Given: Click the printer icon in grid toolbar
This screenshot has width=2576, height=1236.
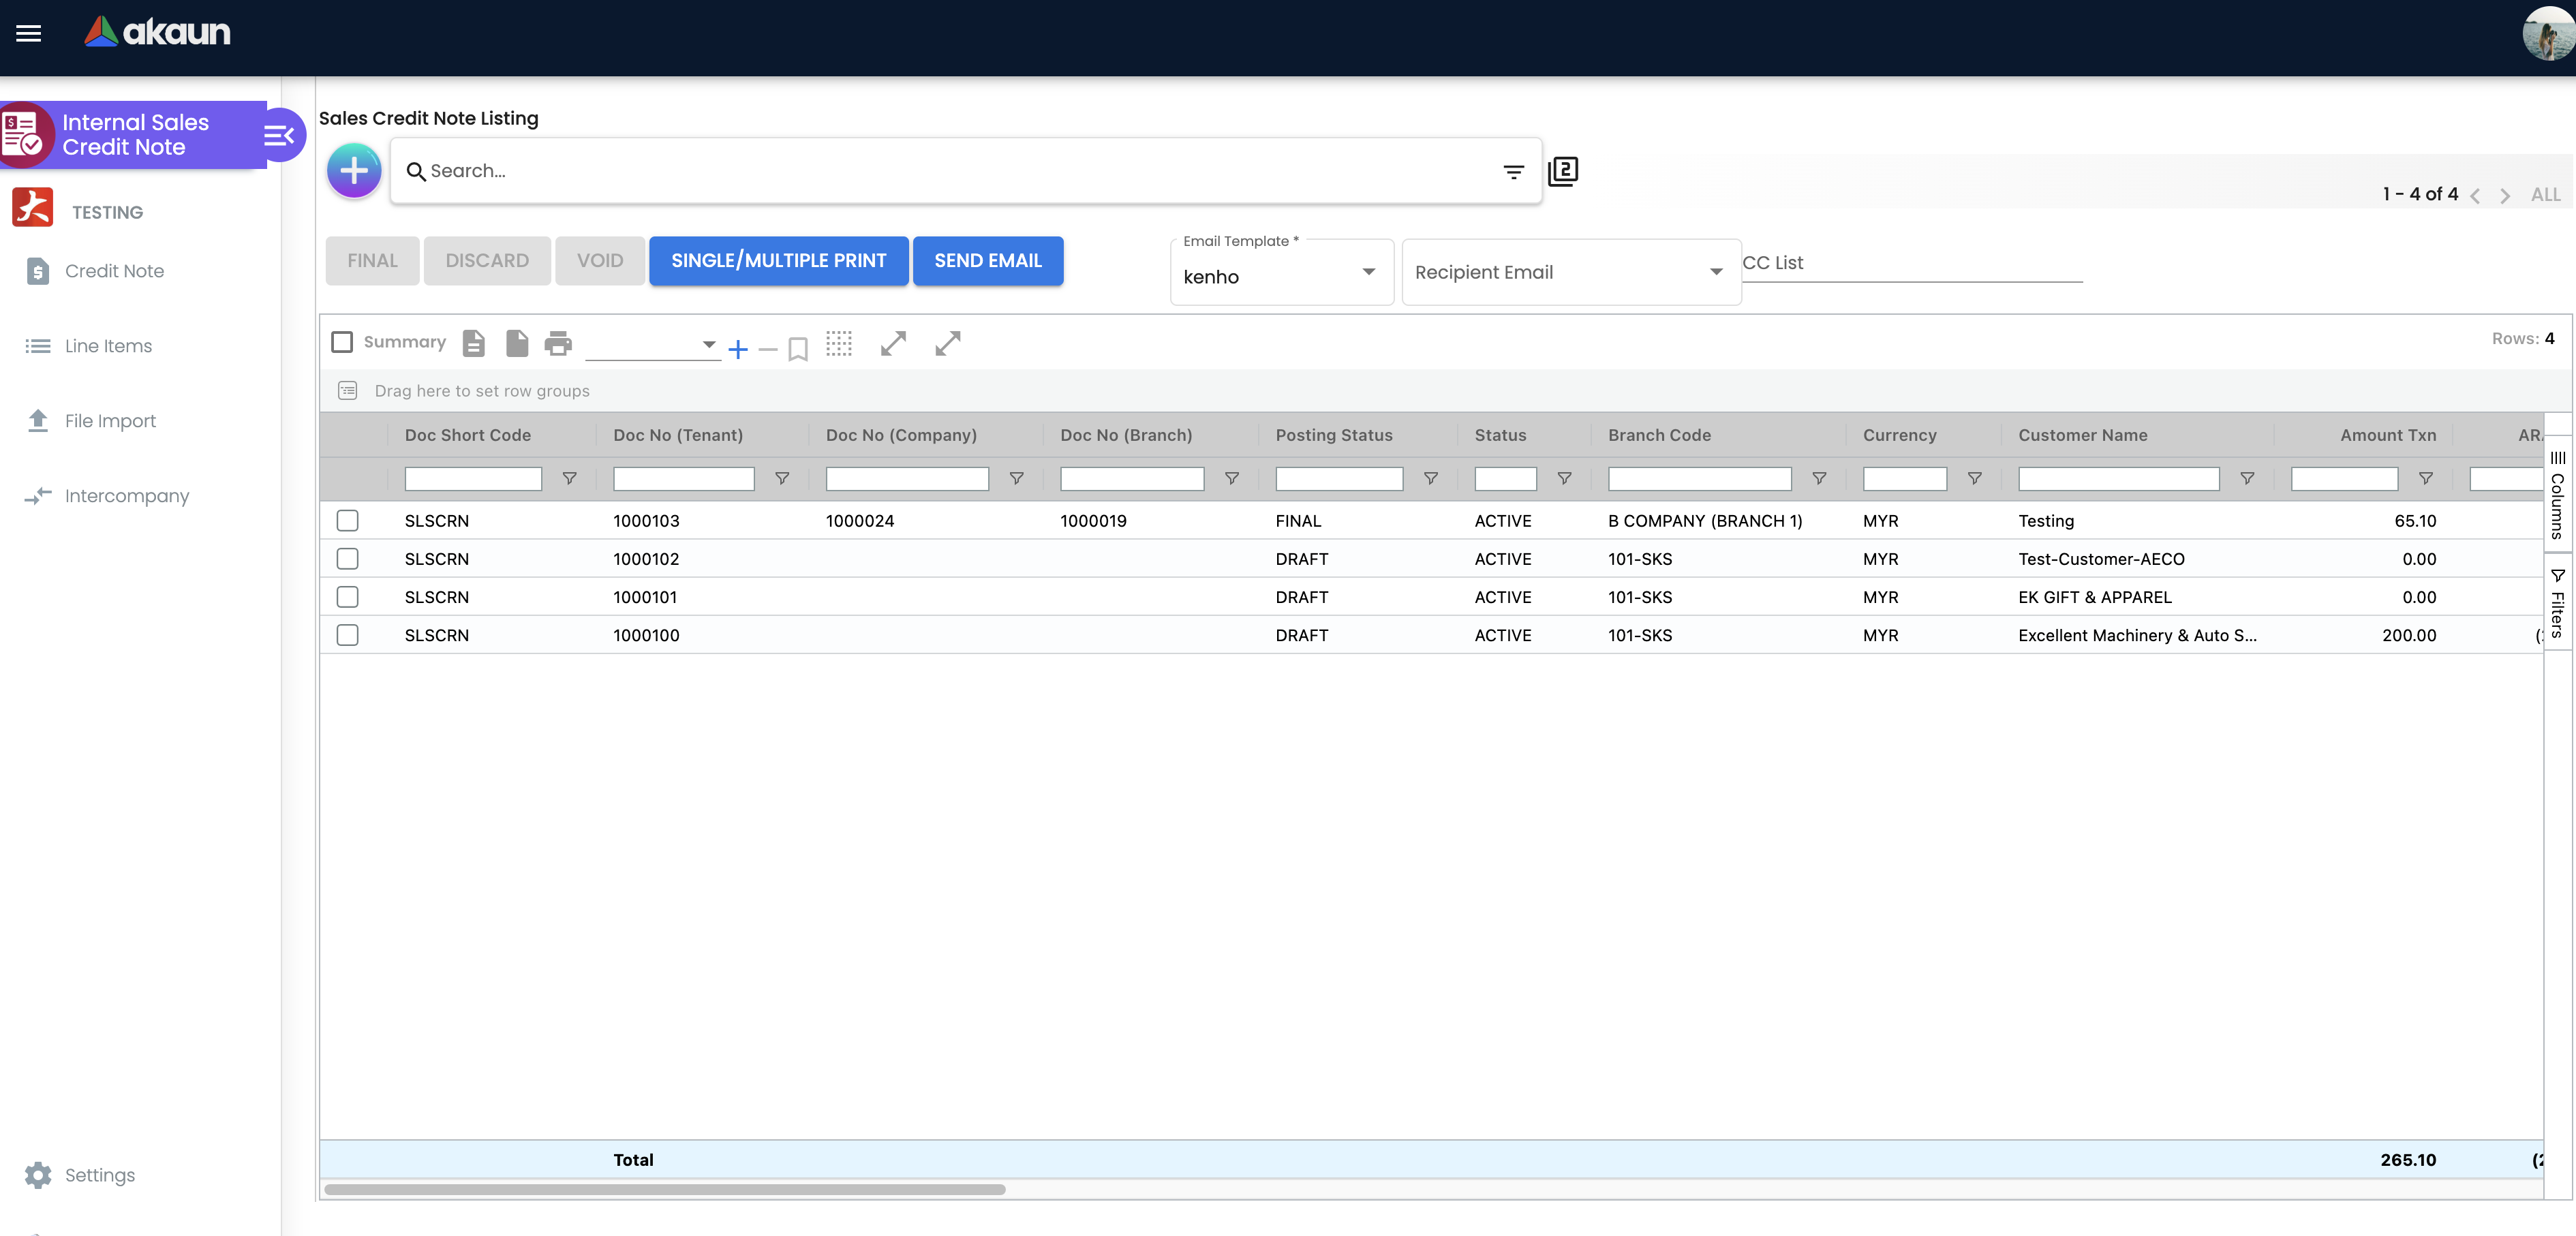Looking at the screenshot, I should (x=558, y=343).
